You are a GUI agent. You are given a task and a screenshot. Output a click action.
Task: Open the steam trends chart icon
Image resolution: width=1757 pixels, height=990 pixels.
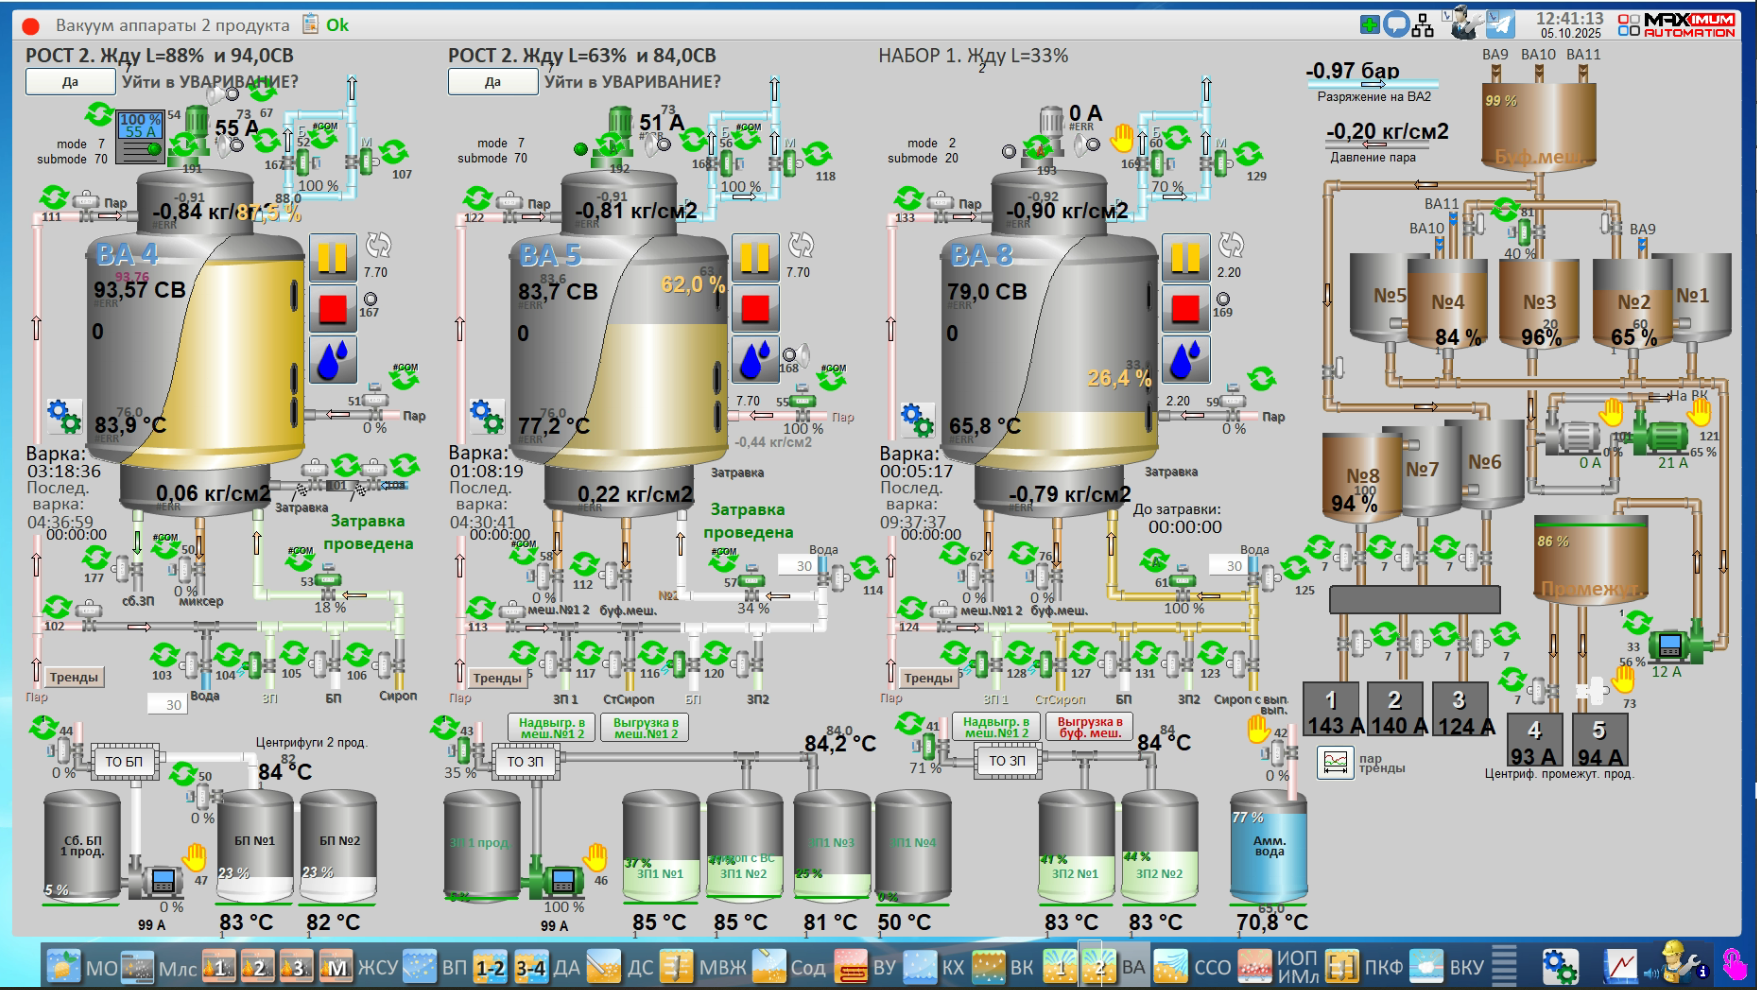pos(1335,763)
